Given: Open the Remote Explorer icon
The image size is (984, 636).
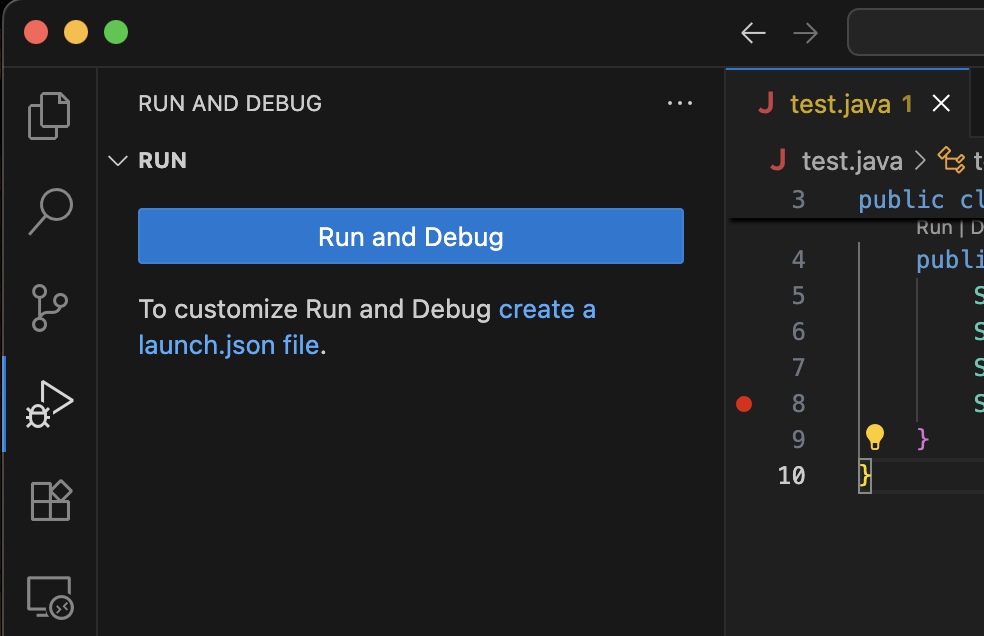Looking at the screenshot, I should click(49, 597).
